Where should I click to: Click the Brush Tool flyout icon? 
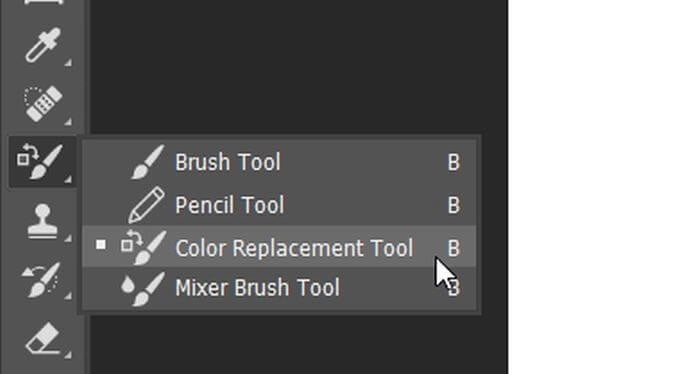[x=148, y=162]
